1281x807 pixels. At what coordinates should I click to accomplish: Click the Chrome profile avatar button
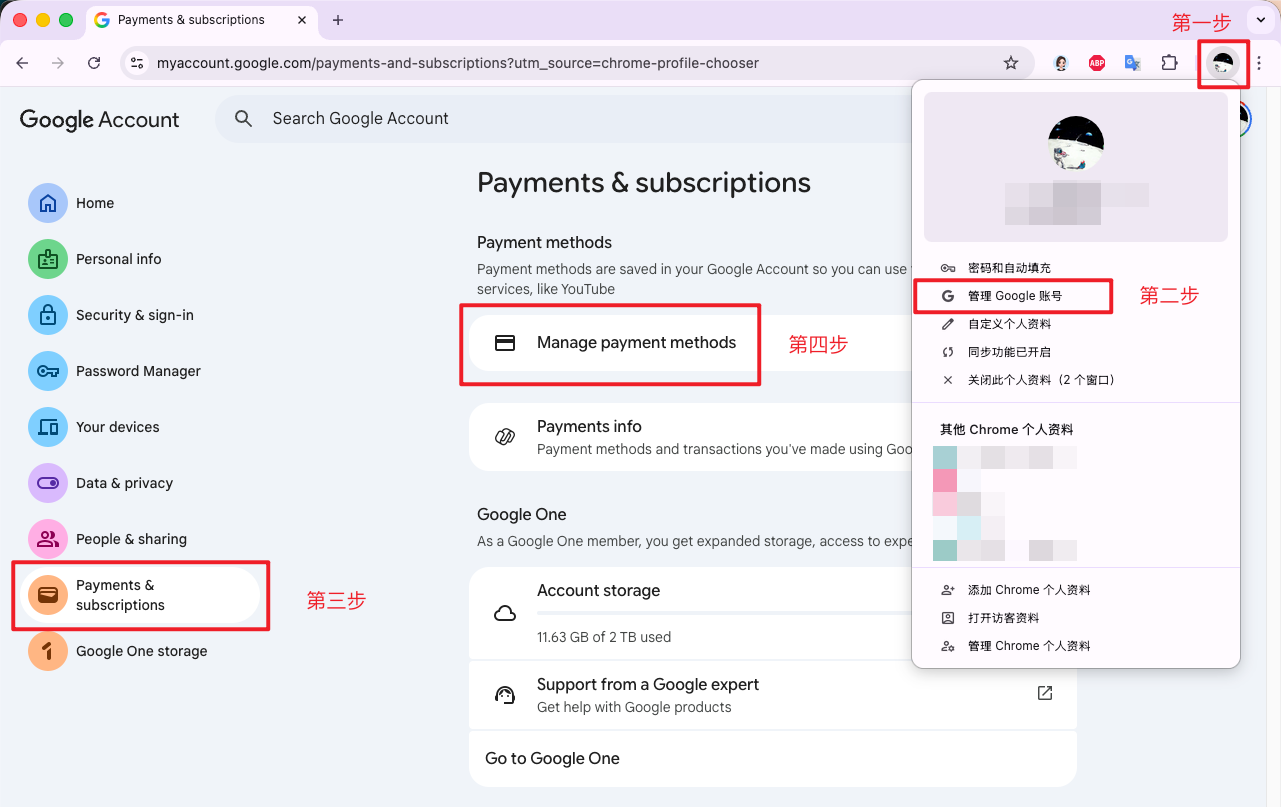[x=1222, y=64]
